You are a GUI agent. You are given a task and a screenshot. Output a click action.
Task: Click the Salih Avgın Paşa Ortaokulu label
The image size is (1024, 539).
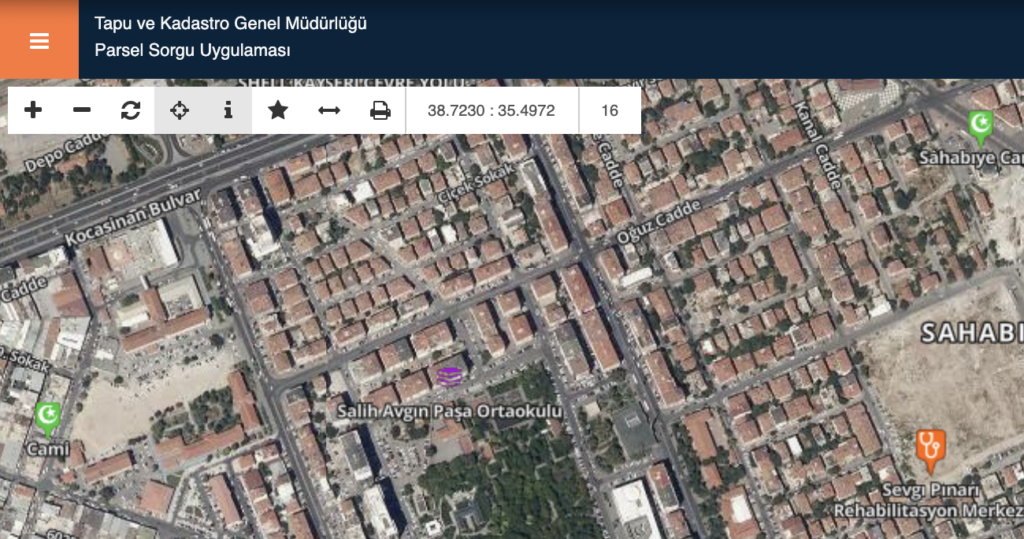(449, 412)
